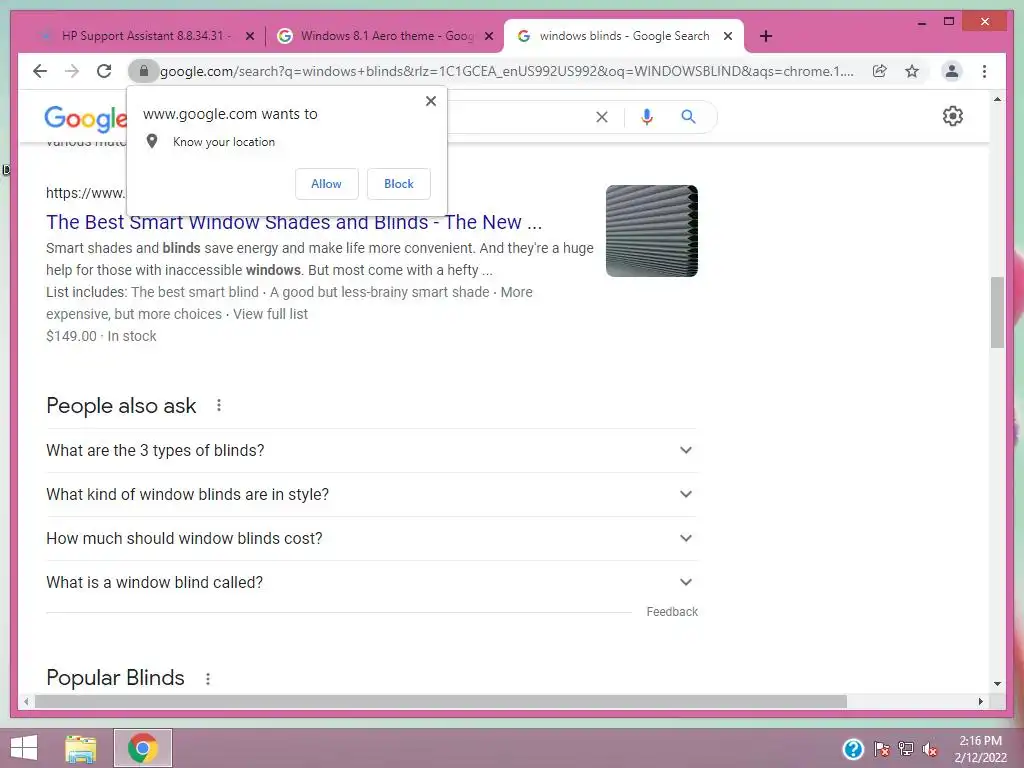Image resolution: width=1024 pixels, height=768 pixels.
Task: Close the Windows 8.1 Aero theme tab
Action: 488,37
